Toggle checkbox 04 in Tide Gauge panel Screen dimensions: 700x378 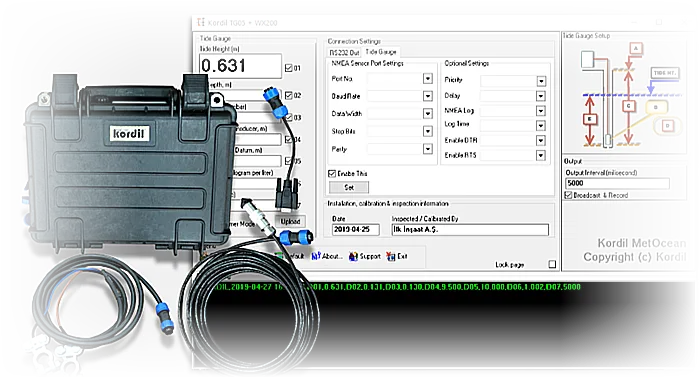(x=289, y=139)
